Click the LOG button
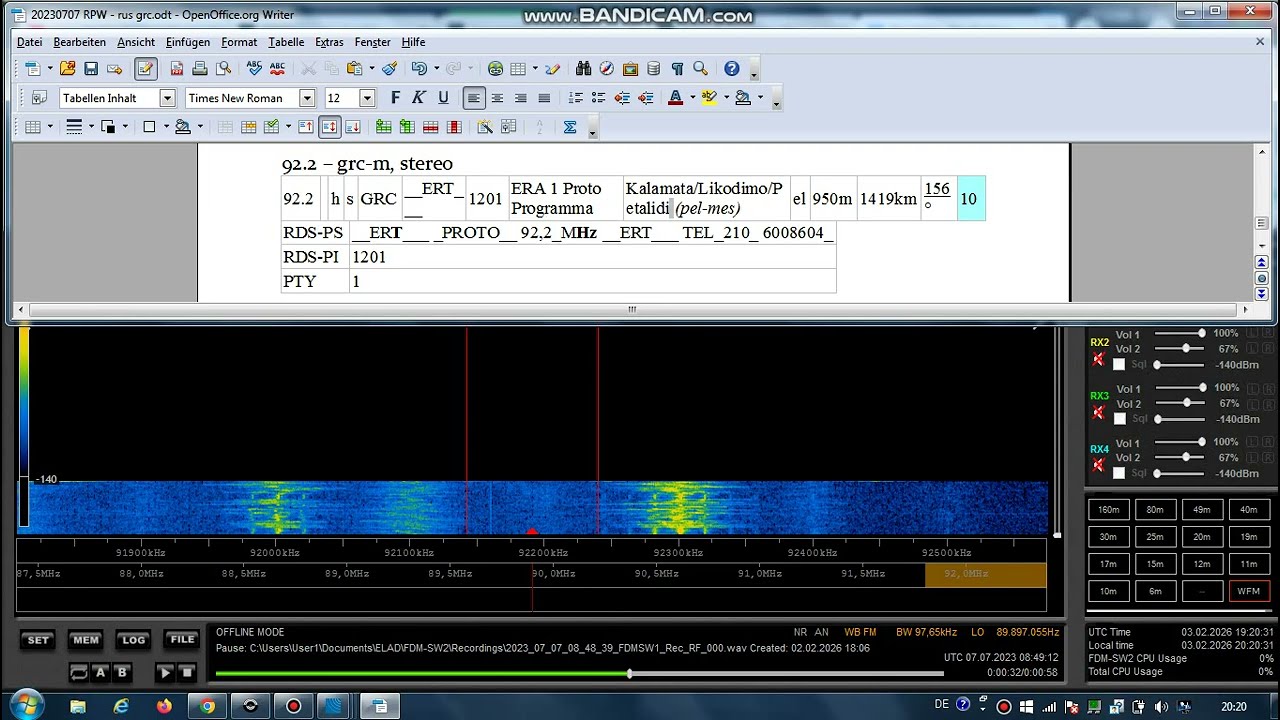 (x=133, y=640)
